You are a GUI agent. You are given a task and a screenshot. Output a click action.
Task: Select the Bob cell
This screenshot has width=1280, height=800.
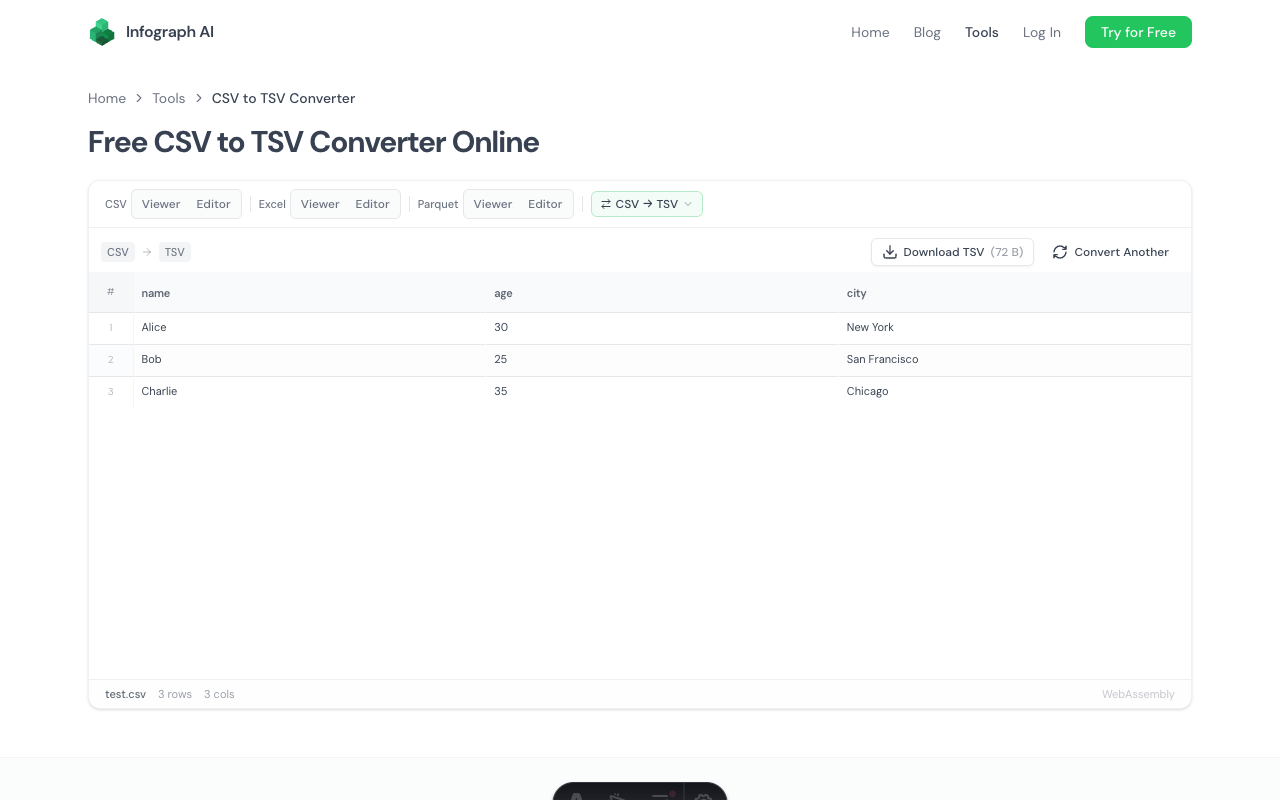click(x=309, y=359)
